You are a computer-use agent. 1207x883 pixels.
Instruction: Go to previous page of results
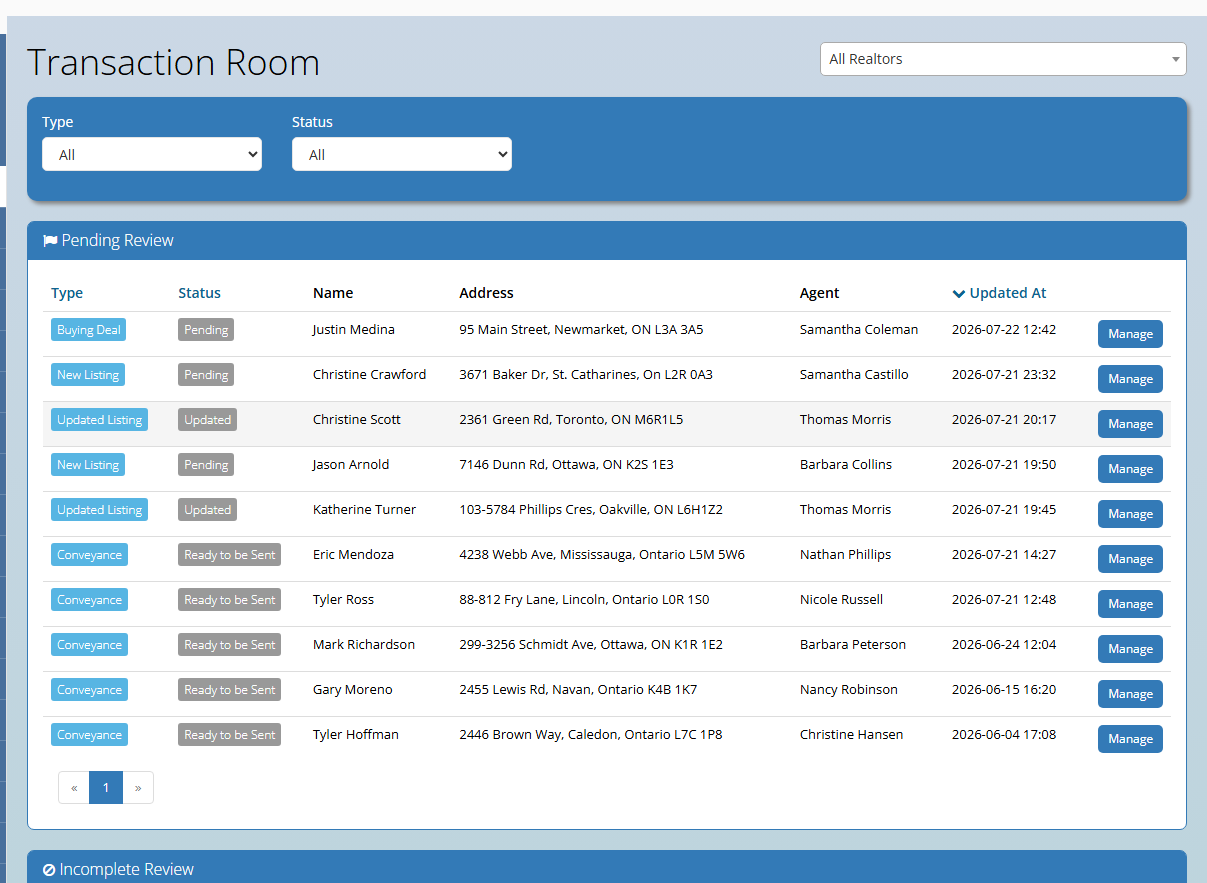[x=74, y=788]
